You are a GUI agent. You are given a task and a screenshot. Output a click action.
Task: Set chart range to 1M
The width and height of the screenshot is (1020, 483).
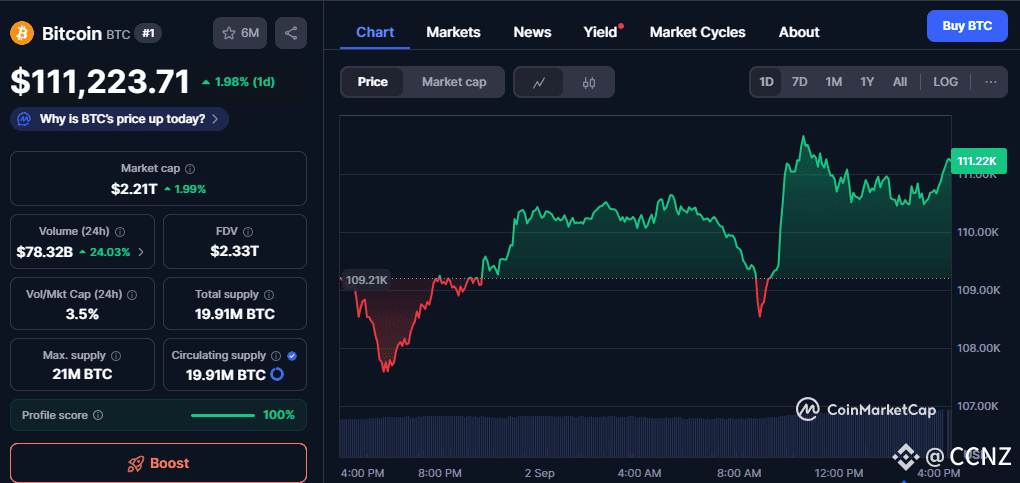click(833, 82)
